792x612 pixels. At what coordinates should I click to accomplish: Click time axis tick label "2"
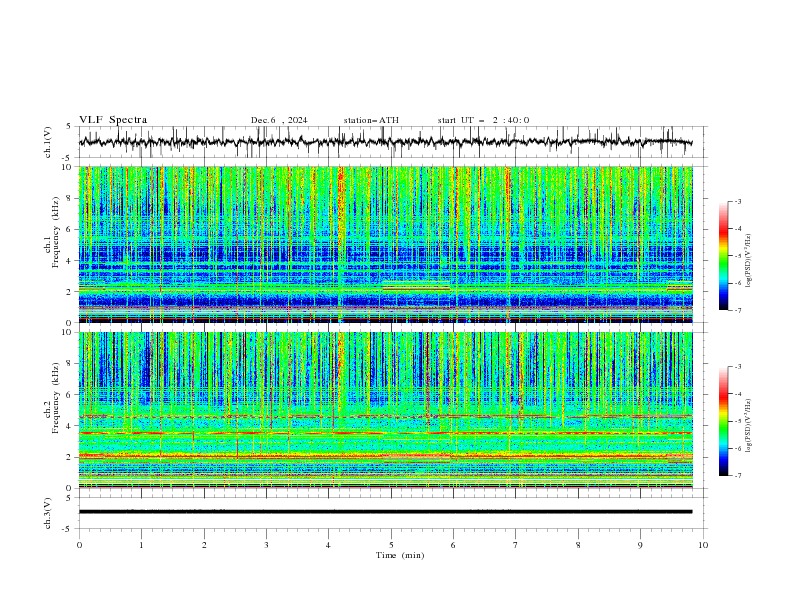click(x=204, y=545)
